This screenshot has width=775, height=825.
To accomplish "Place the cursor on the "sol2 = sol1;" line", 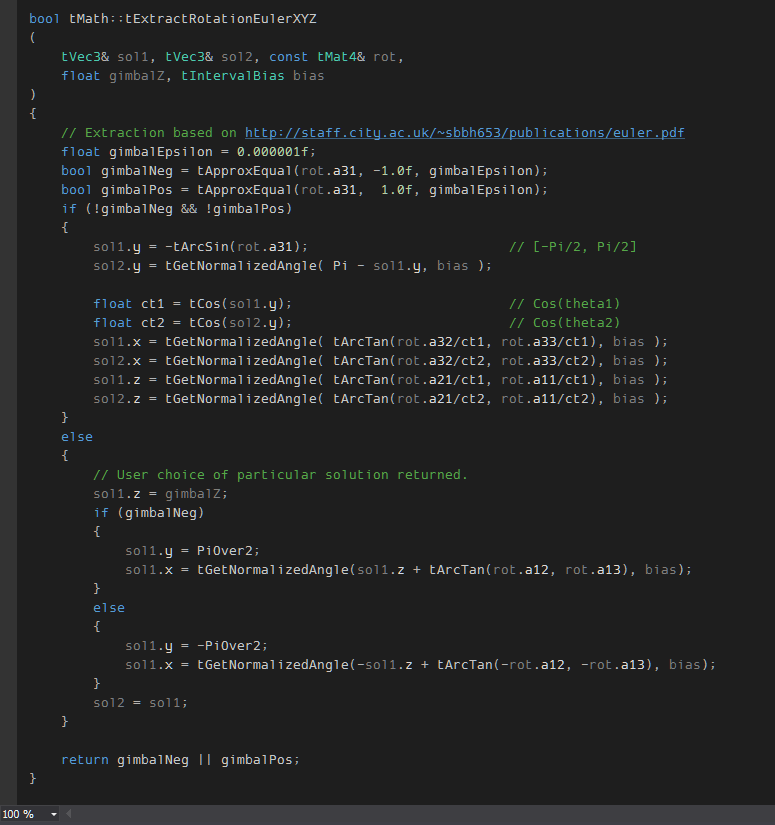I will (x=140, y=702).
